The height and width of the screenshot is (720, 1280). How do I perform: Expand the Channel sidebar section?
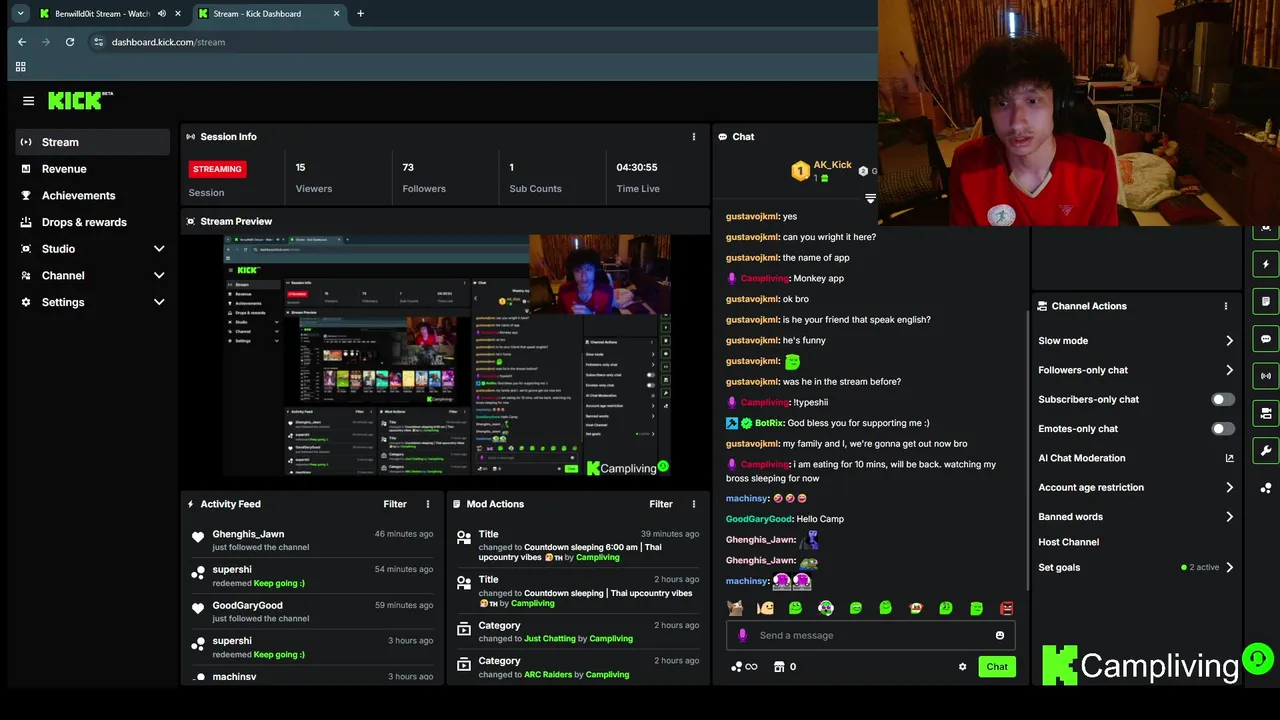(x=92, y=276)
